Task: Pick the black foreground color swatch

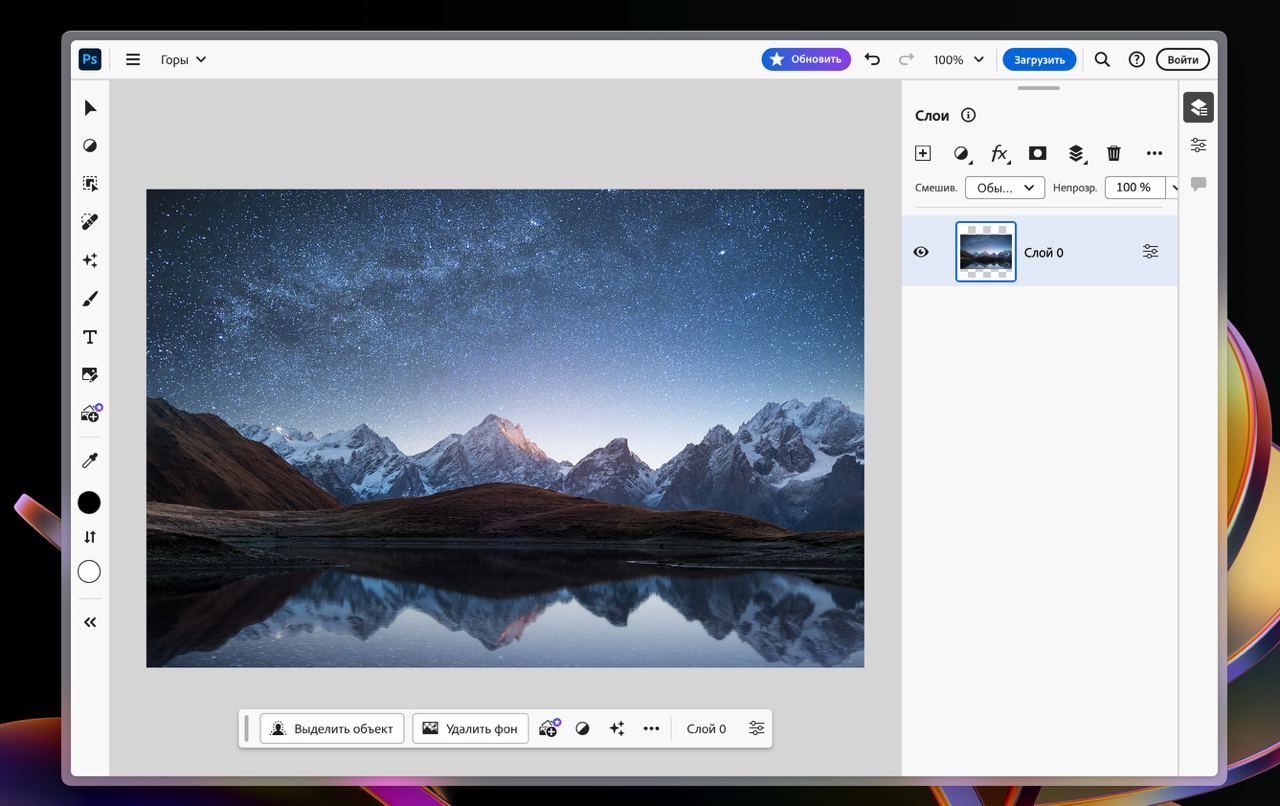Action: (90, 502)
